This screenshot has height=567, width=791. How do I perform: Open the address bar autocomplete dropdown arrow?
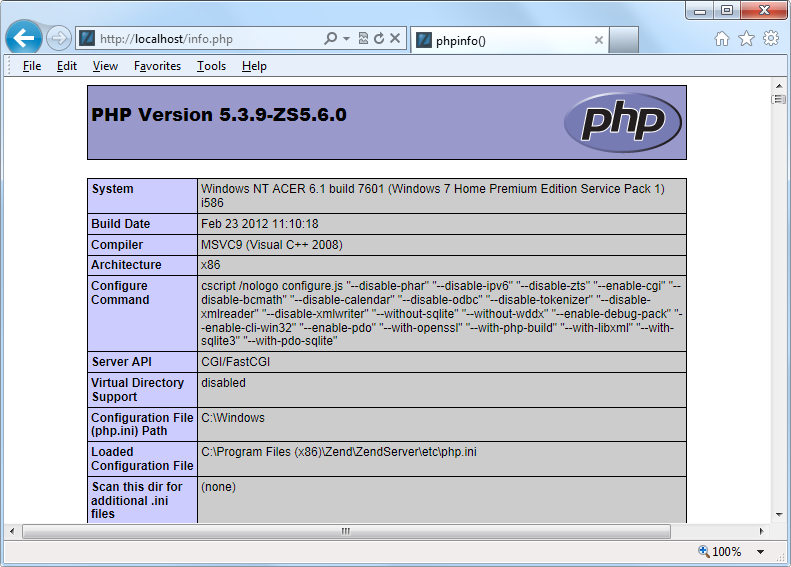point(347,38)
